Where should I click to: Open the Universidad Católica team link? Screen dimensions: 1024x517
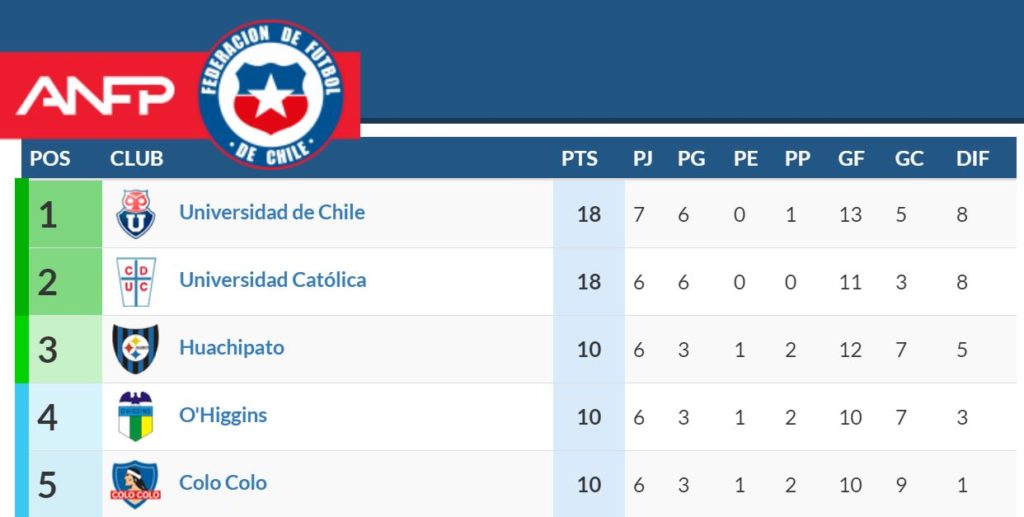[272, 280]
